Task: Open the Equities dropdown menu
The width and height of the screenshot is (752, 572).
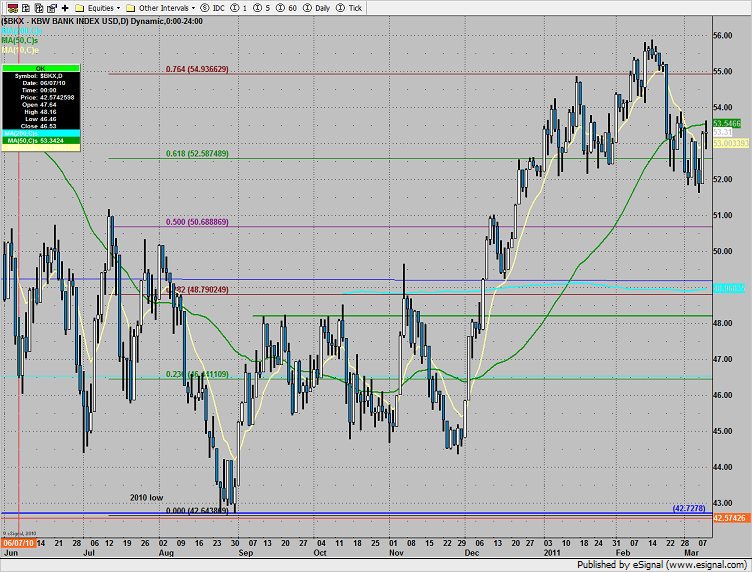Action: (118, 8)
